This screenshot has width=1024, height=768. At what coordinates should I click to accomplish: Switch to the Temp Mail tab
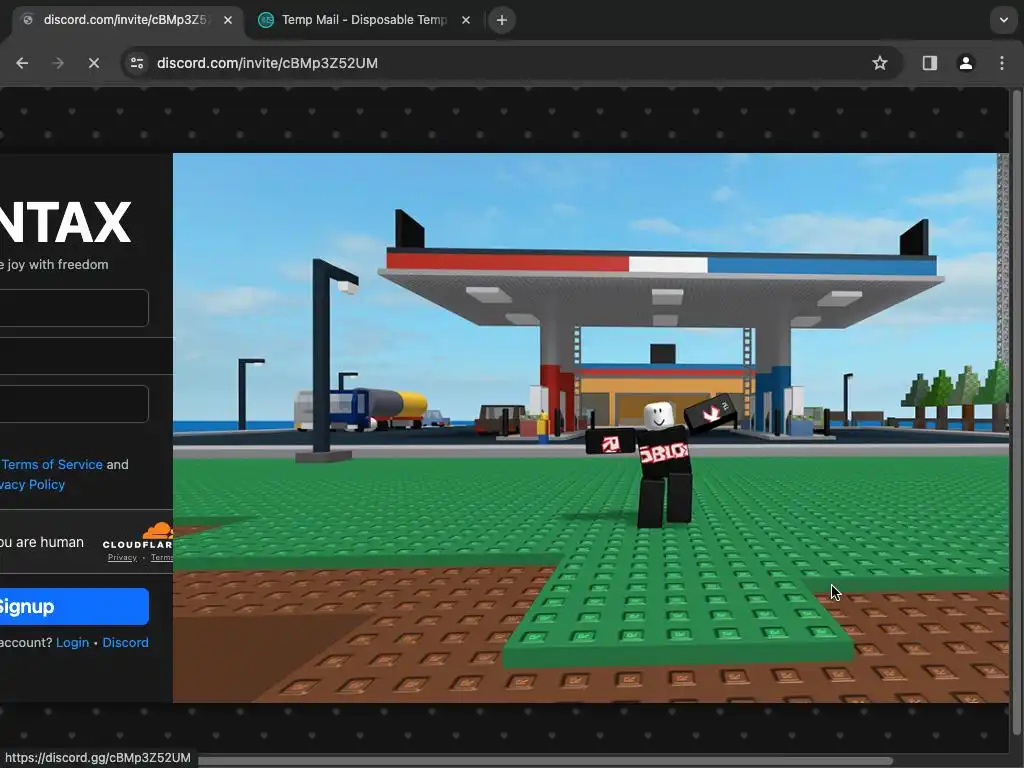point(365,20)
